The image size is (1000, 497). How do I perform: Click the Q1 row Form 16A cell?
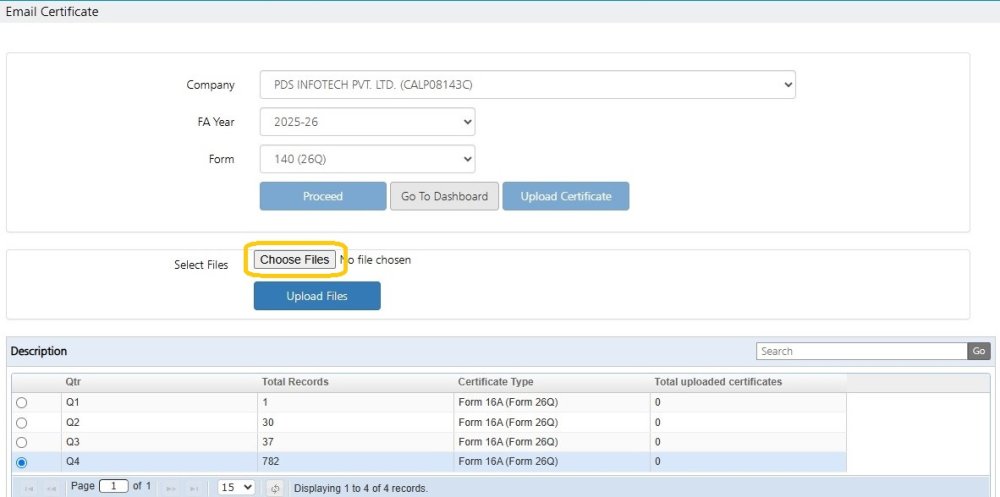click(552, 403)
